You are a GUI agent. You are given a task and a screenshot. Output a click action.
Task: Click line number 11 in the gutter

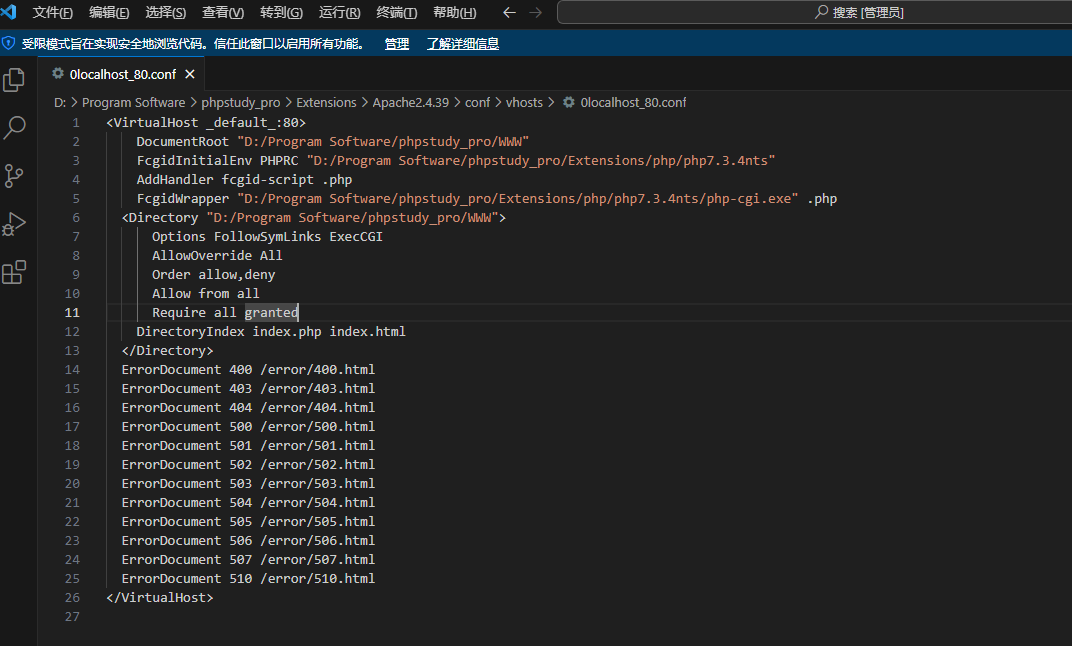coord(72,312)
